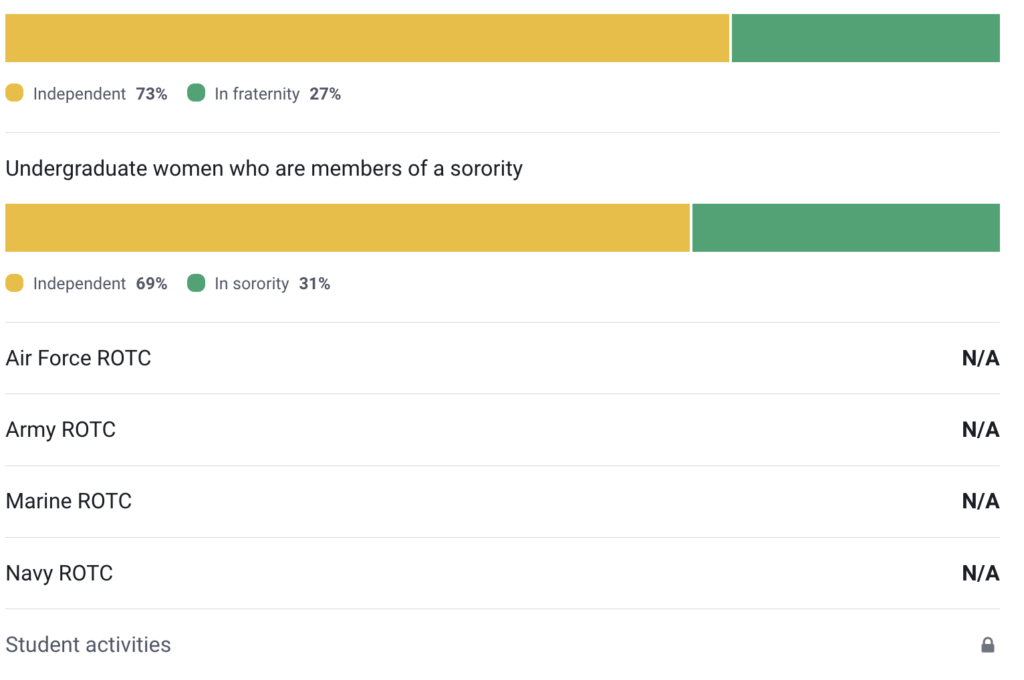Viewport: 1024px width, 680px height.
Task: Click the 'In sorority 31%' legend label
Action: tap(272, 284)
